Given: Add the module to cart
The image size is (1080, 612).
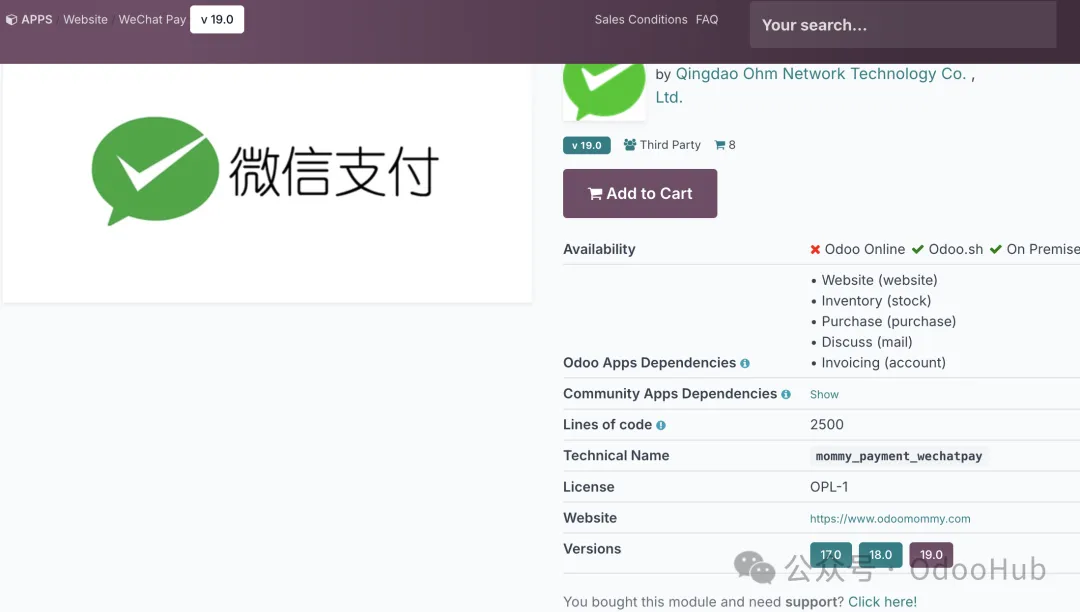Looking at the screenshot, I should [640, 193].
